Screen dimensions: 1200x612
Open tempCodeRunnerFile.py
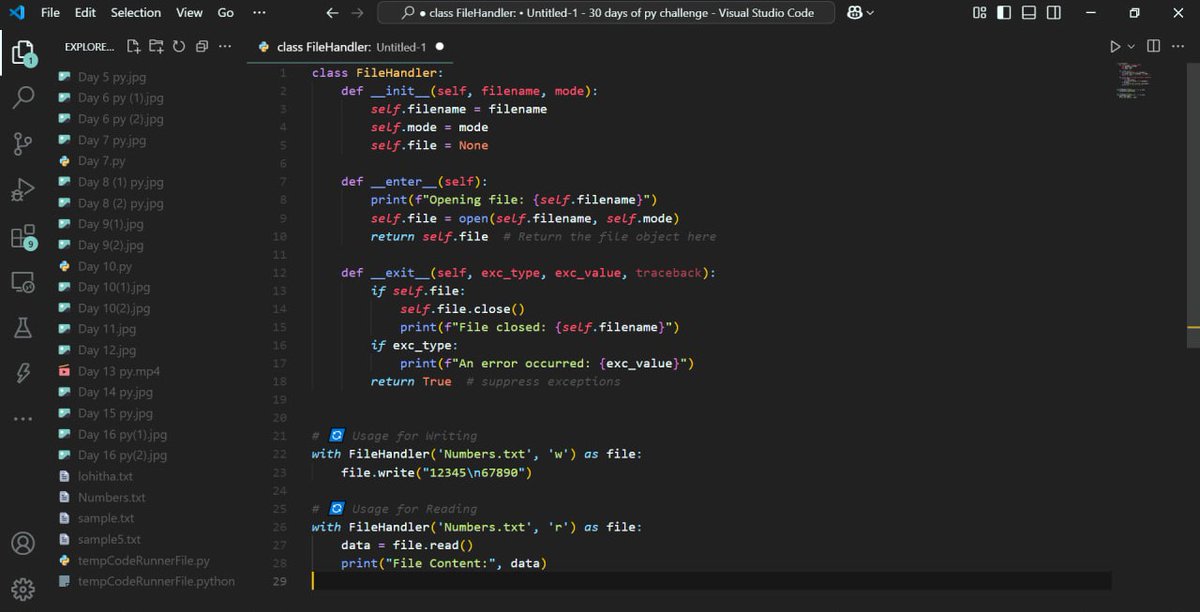click(x=144, y=560)
